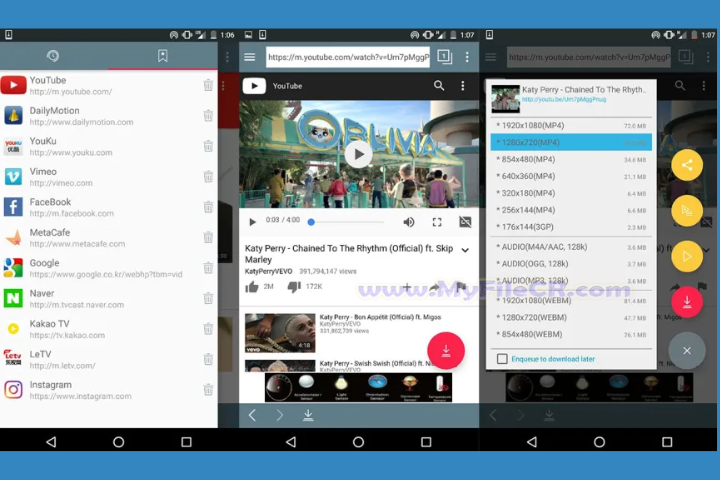Switch to the bookmarks tab icon
720x480 pixels.
pyautogui.click(x=163, y=56)
